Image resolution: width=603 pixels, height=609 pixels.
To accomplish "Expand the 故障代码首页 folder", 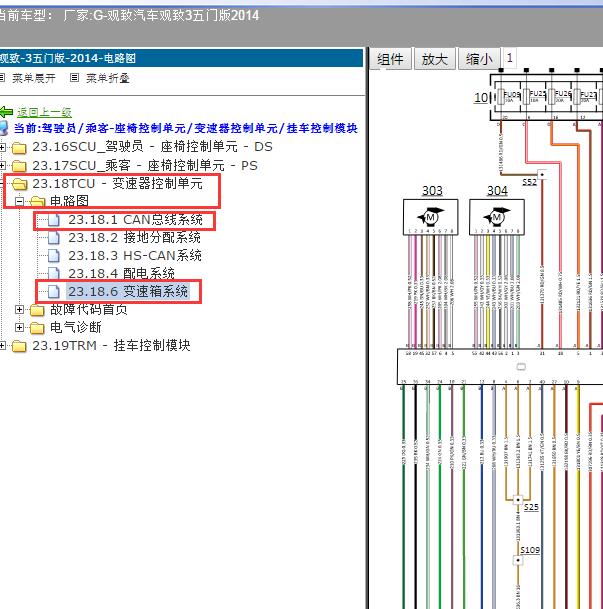I will coord(19,310).
